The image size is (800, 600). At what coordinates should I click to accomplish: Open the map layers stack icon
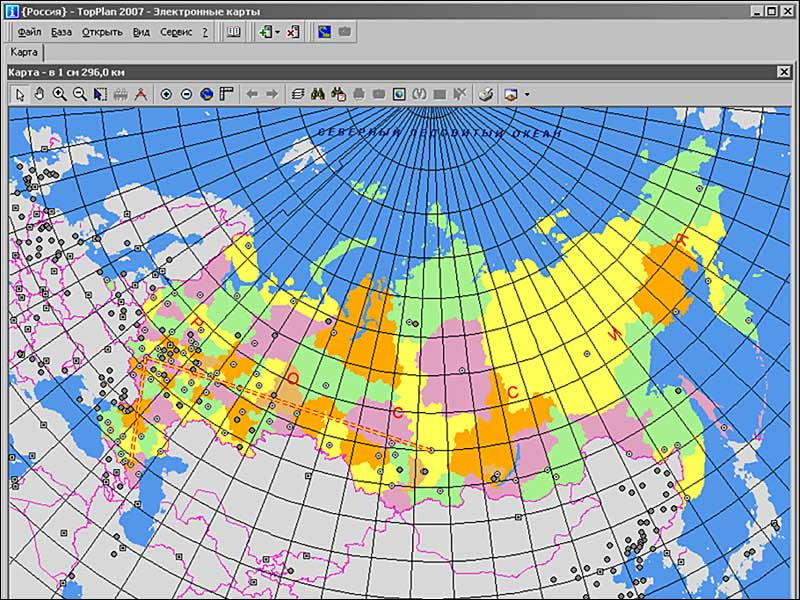click(x=297, y=94)
